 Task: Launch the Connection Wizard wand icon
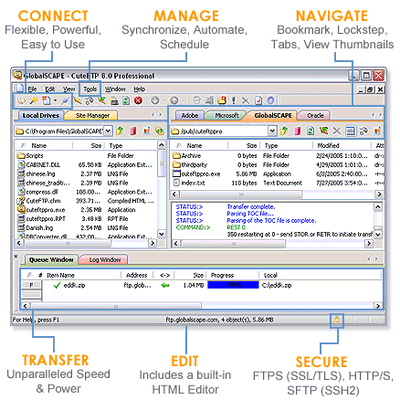click(x=33, y=100)
